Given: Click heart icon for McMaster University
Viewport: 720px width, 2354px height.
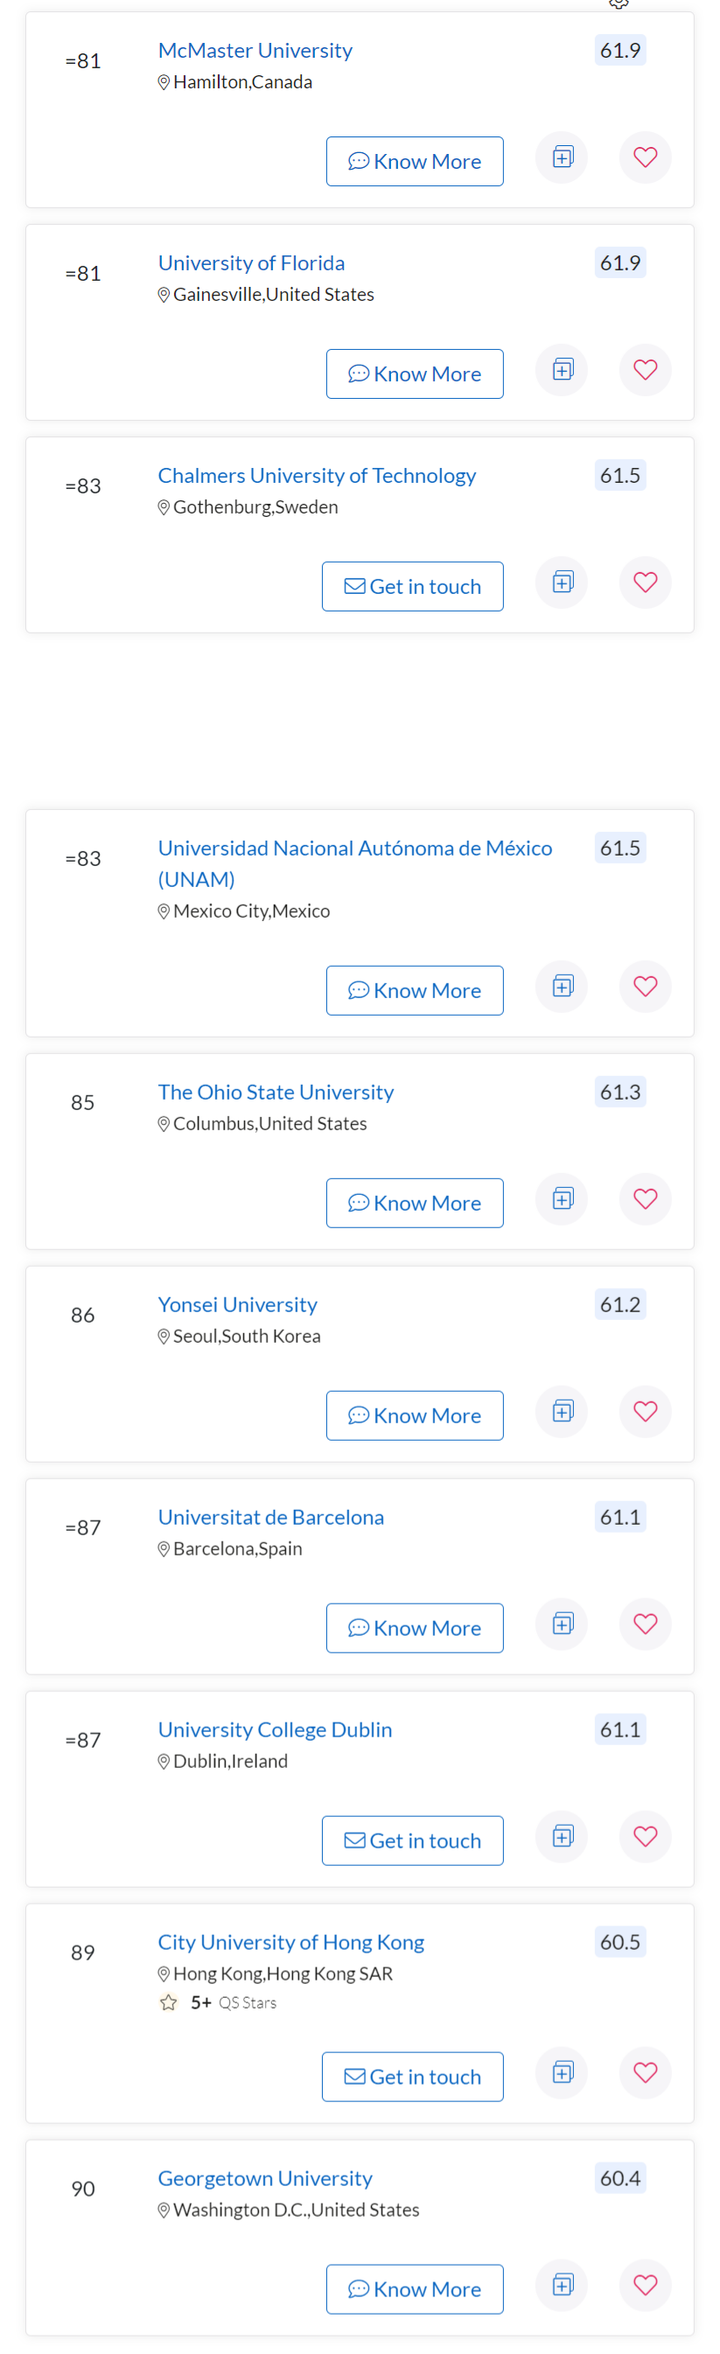Looking at the screenshot, I should point(645,157).
